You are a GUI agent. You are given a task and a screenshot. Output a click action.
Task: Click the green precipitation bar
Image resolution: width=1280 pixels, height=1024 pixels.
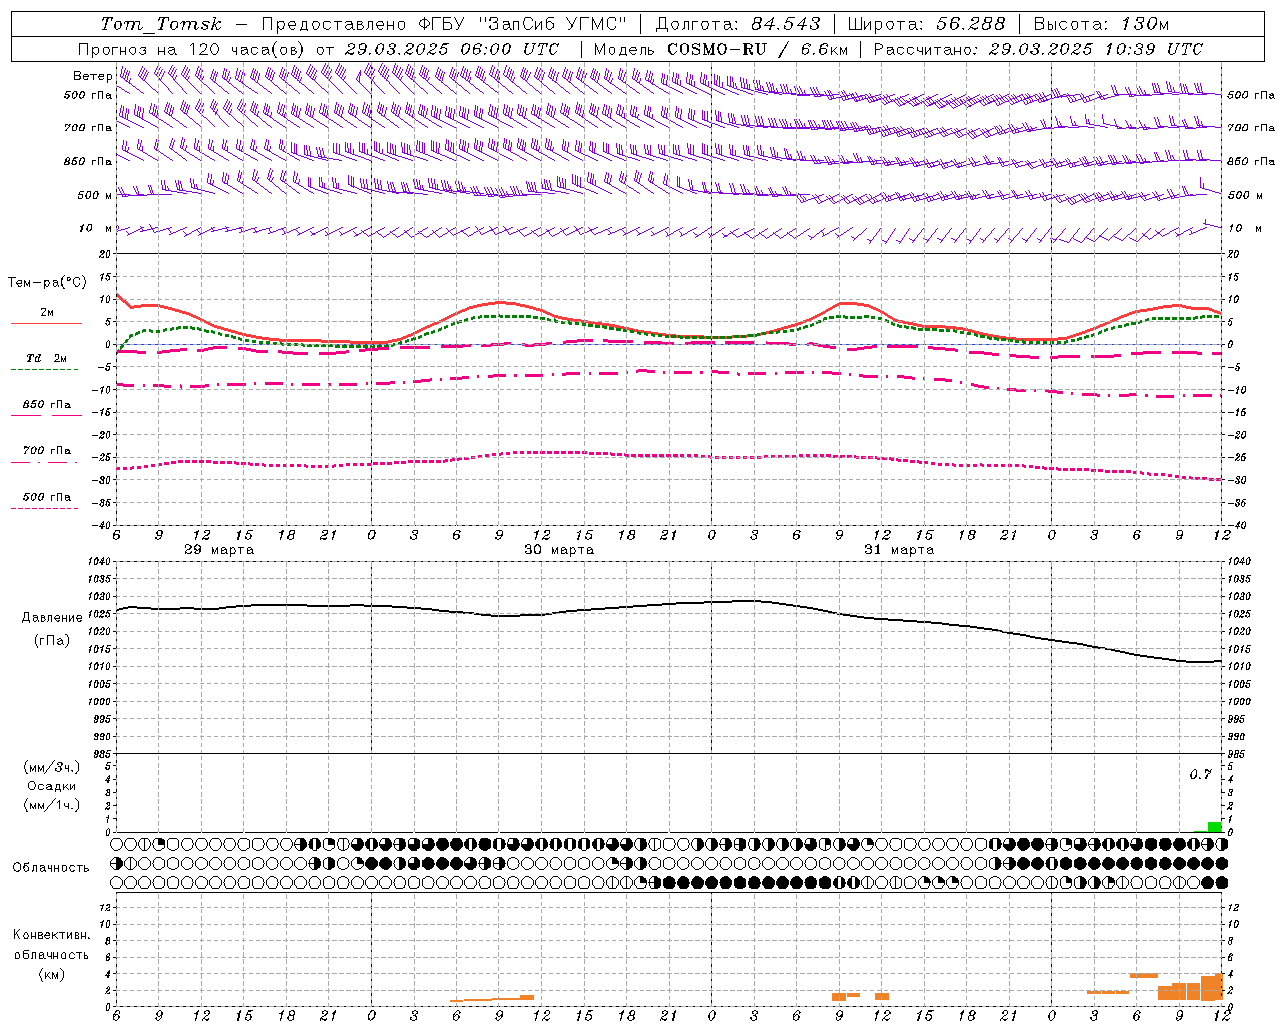point(1214,827)
